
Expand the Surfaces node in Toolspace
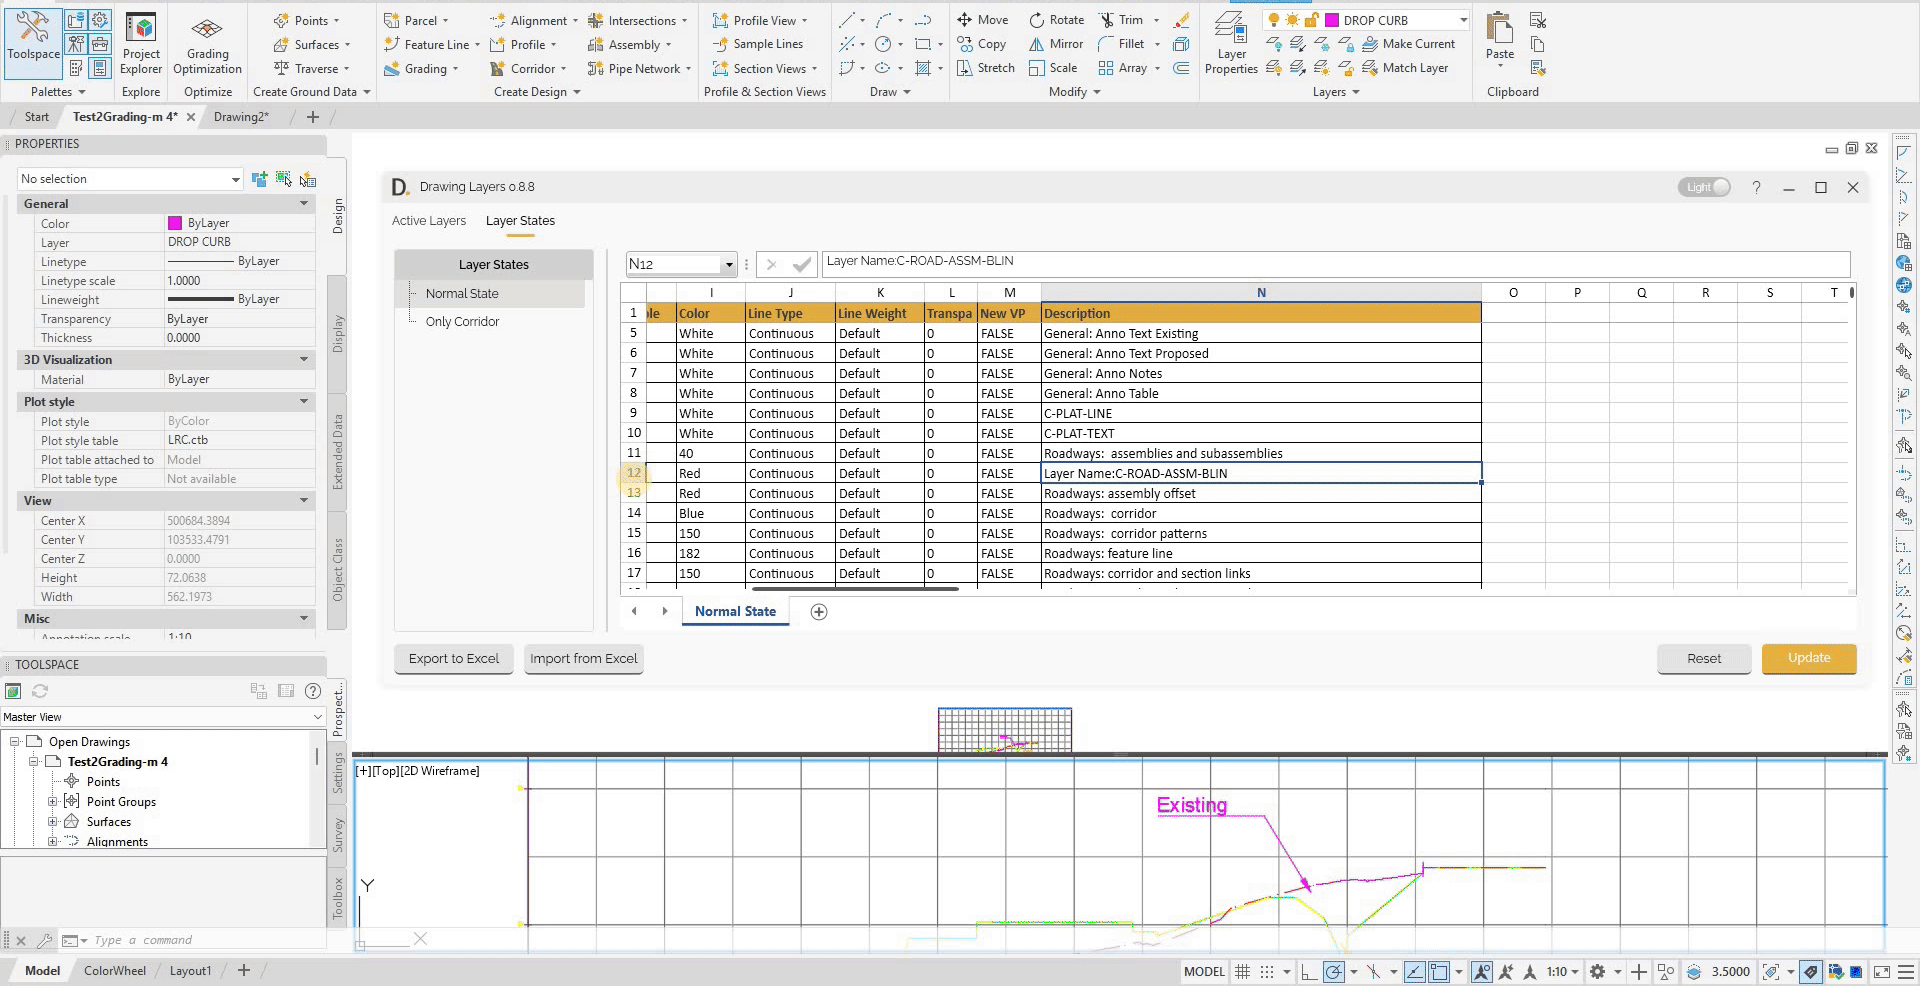[x=55, y=821]
